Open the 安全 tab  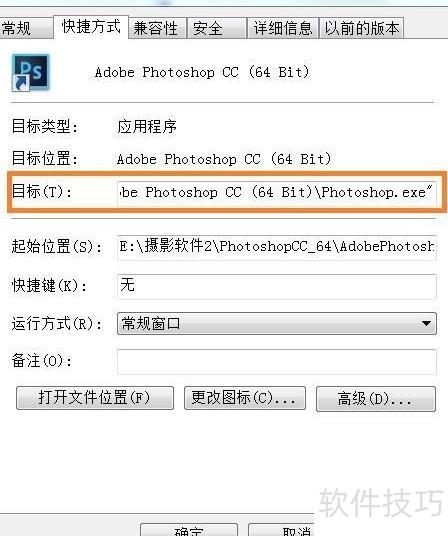217,28
